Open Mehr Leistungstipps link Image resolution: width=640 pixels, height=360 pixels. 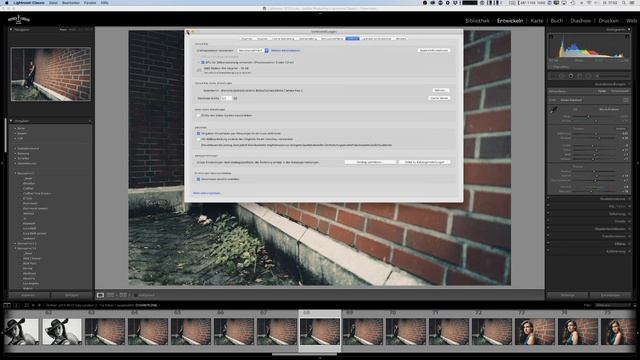[207, 193]
